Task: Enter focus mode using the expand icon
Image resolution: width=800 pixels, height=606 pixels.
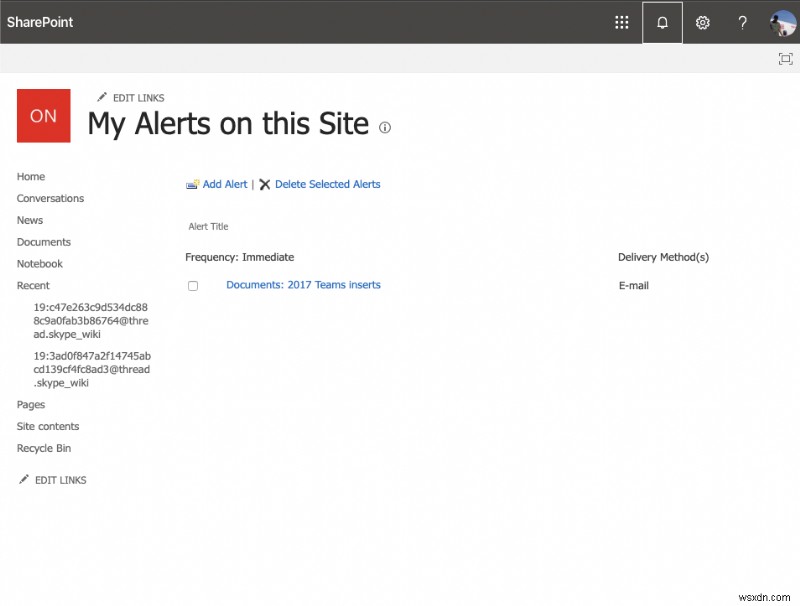Action: pos(786,59)
